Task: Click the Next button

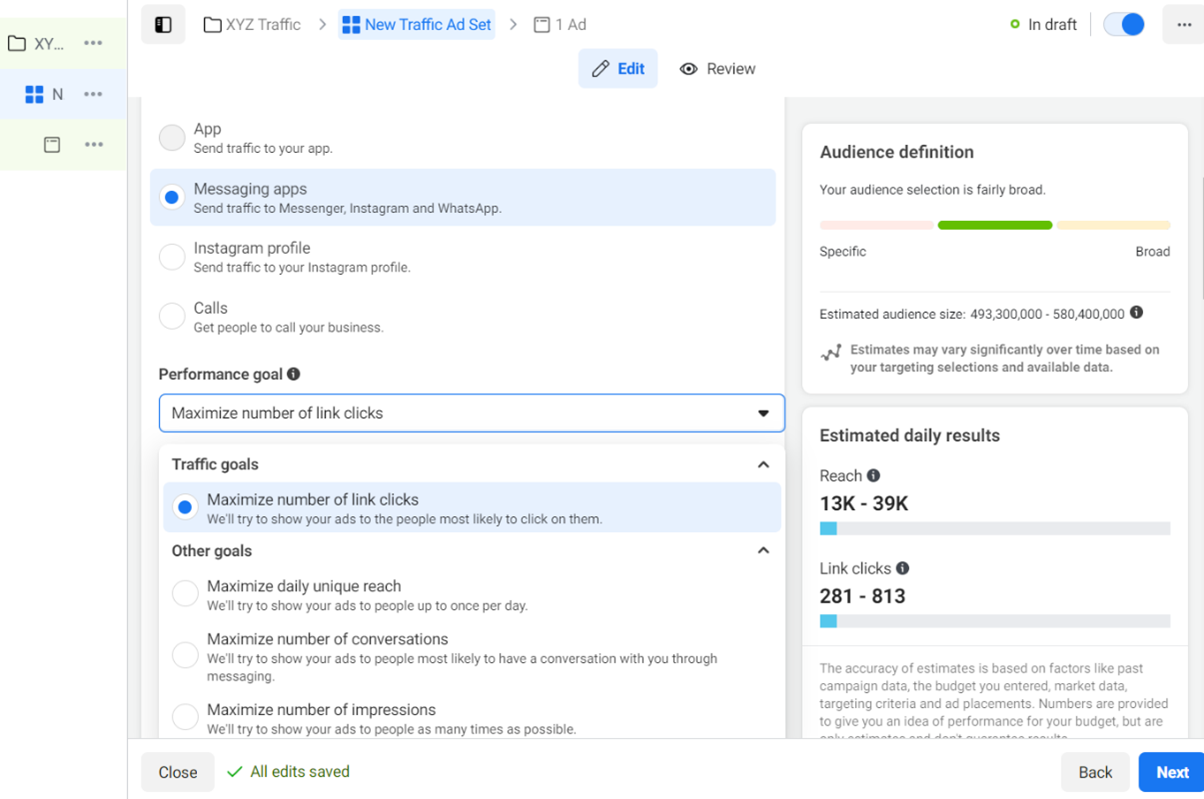Action: point(1171,772)
